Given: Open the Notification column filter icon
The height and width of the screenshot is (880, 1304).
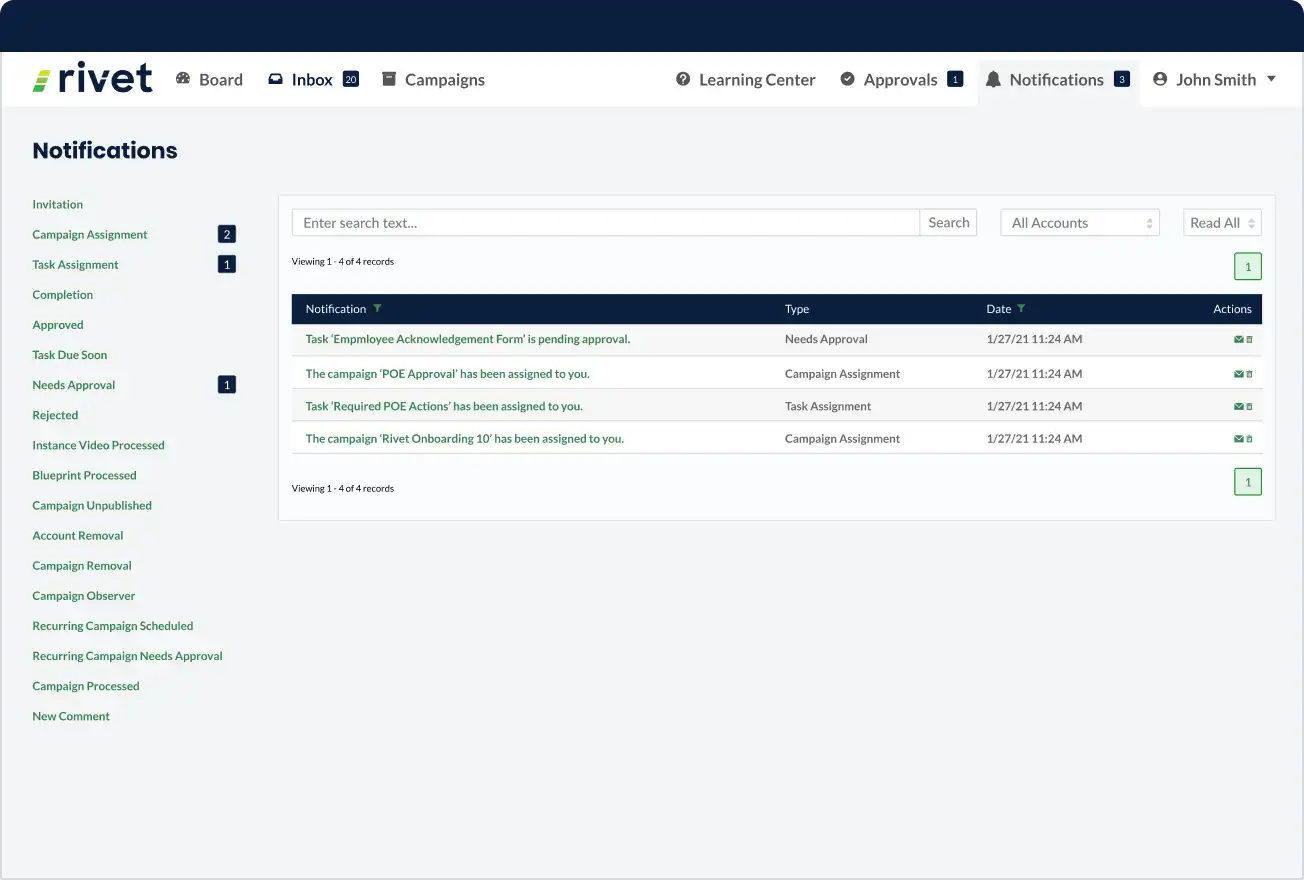Looking at the screenshot, I should (x=377, y=308).
